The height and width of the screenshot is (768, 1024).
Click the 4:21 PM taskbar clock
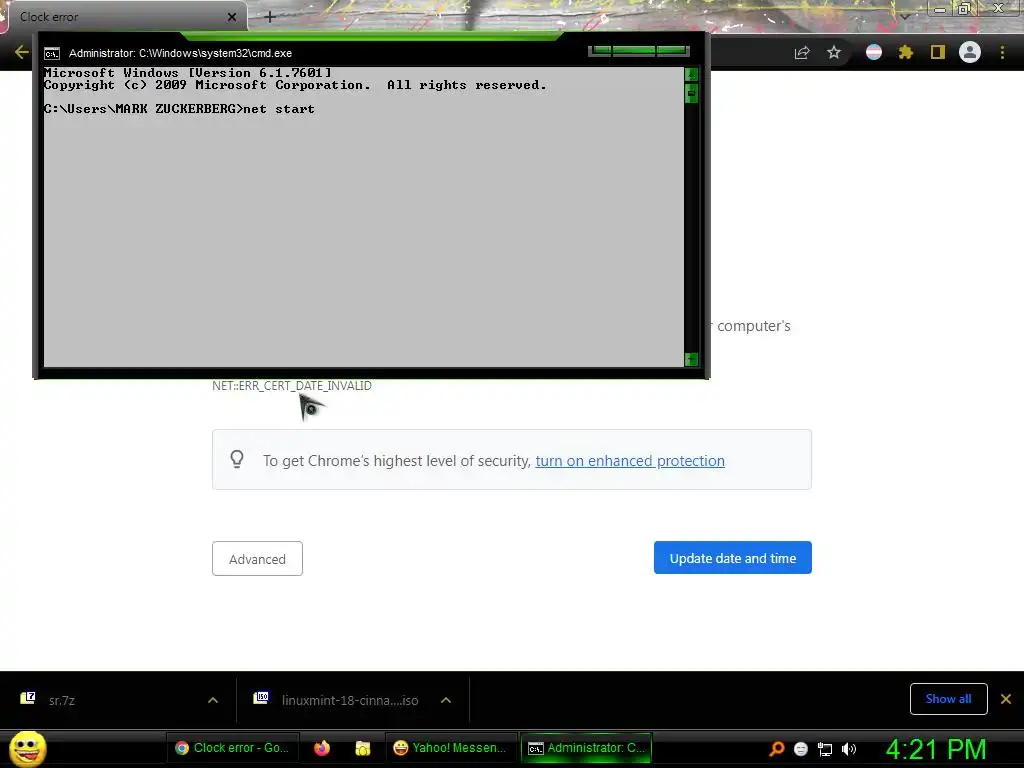(936, 749)
